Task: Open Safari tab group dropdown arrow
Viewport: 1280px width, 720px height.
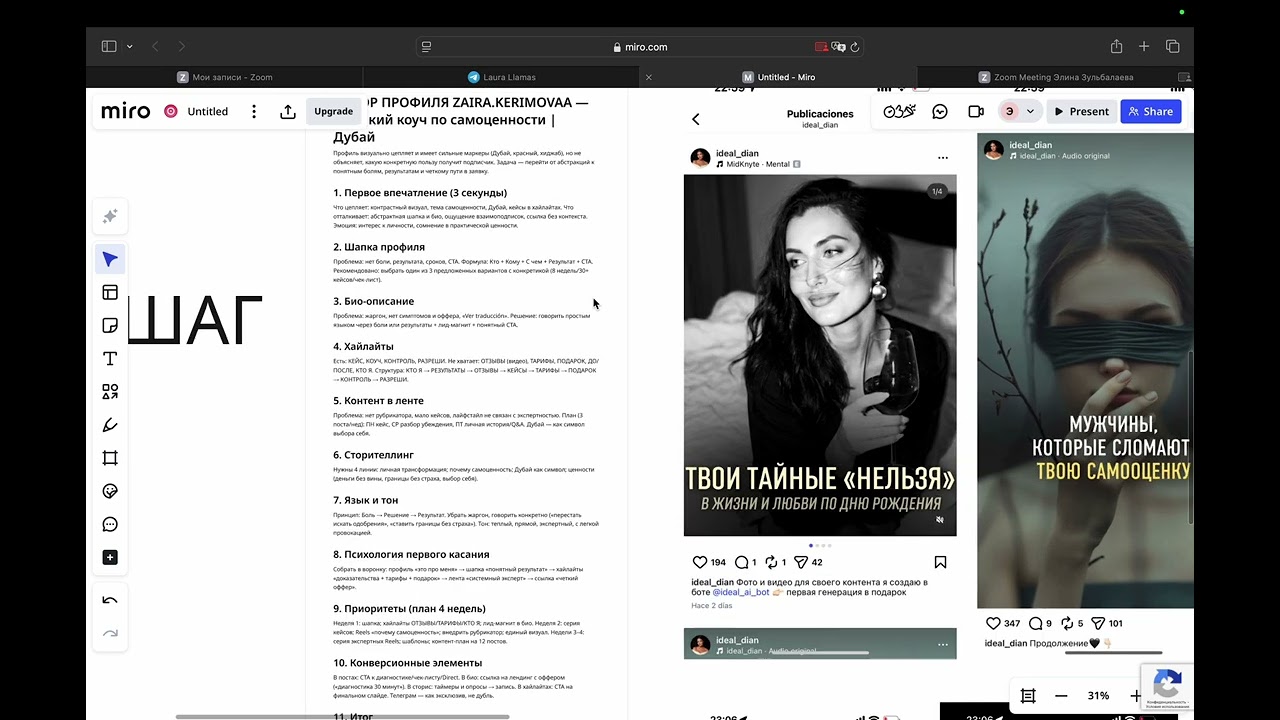Action: pos(130,46)
